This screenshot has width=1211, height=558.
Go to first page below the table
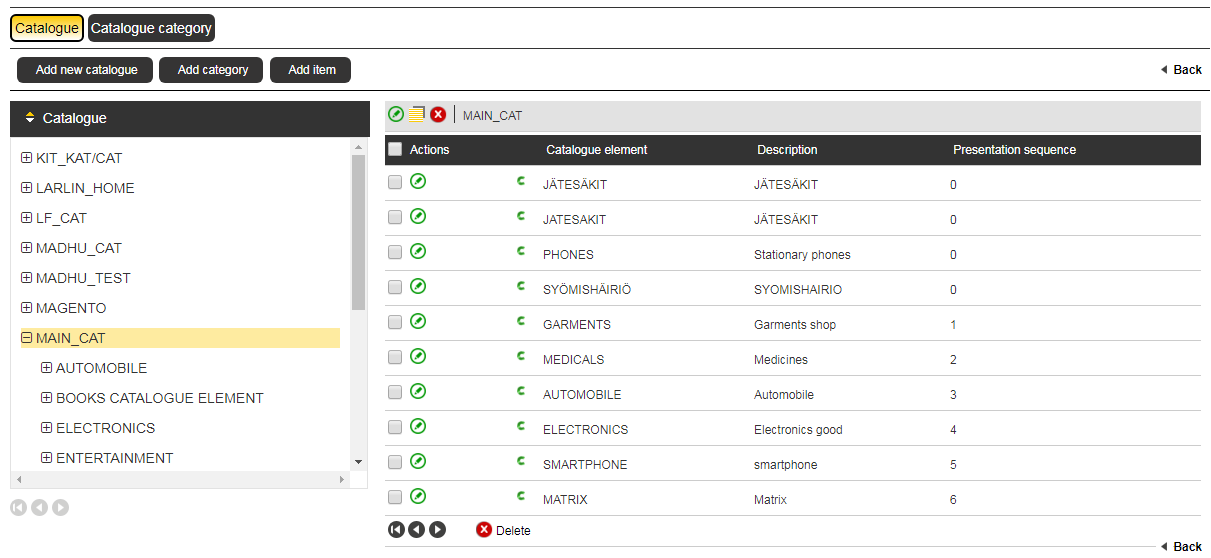[396, 530]
